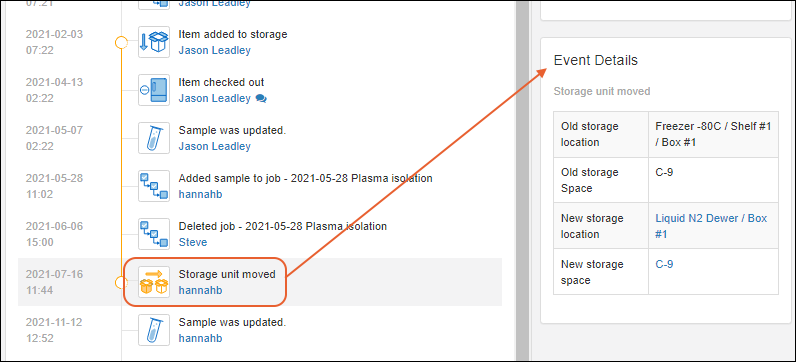Viewport: 796px width, 362px height.
Task: Click the 2021-11-12 'Sample was updated' test tube icon
Action: click(154, 330)
